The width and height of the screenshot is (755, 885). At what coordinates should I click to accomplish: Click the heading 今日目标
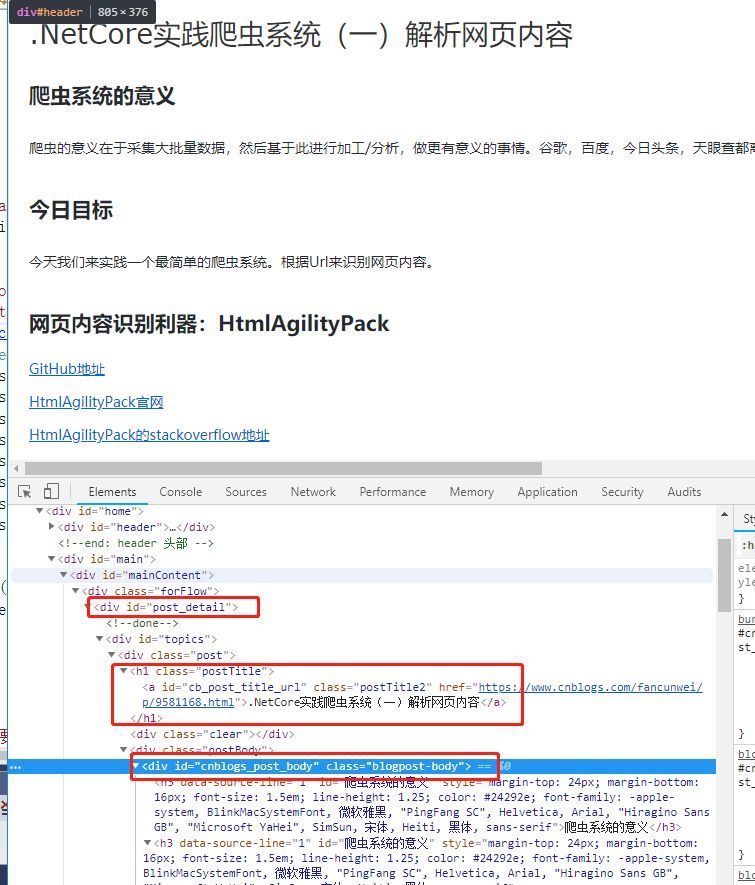pos(71,210)
